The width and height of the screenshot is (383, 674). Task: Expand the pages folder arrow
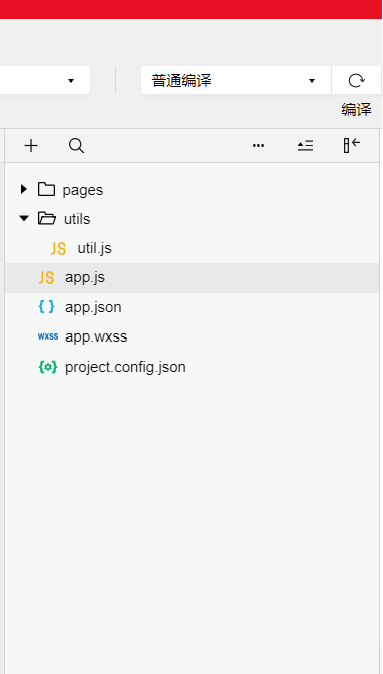pyautogui.click(x=24, y=189)
